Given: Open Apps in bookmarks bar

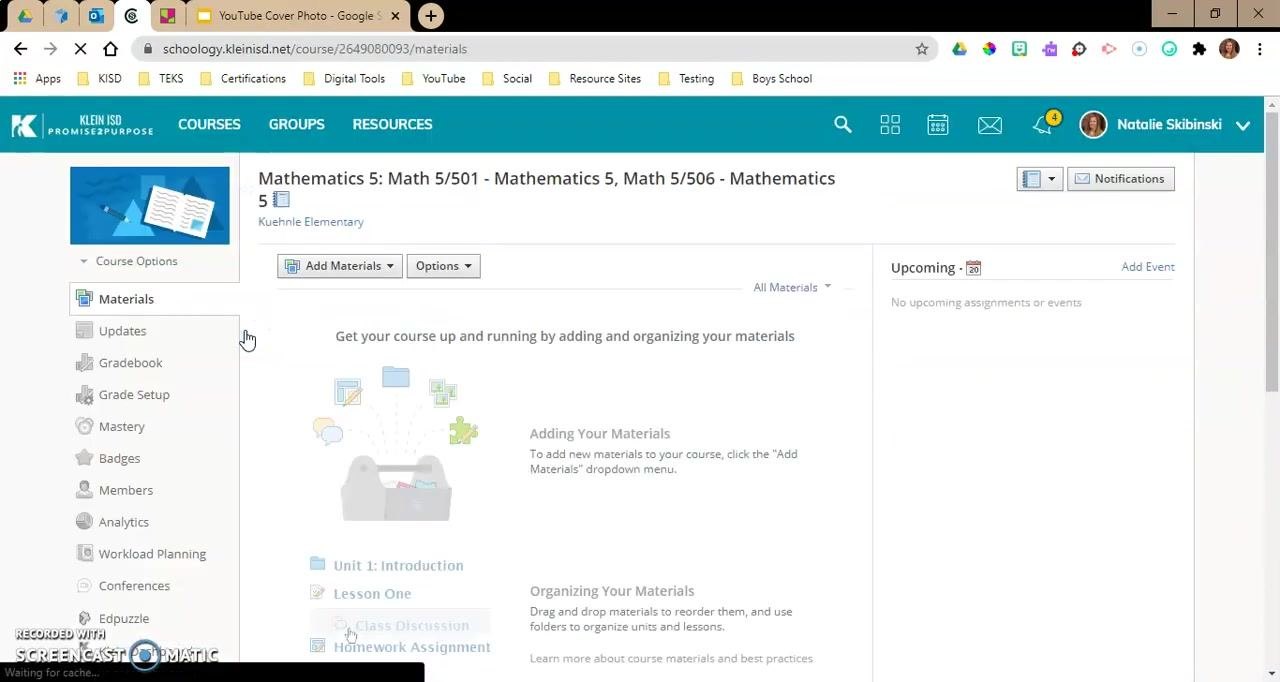Looking at the screenshot, I should 37,78.
